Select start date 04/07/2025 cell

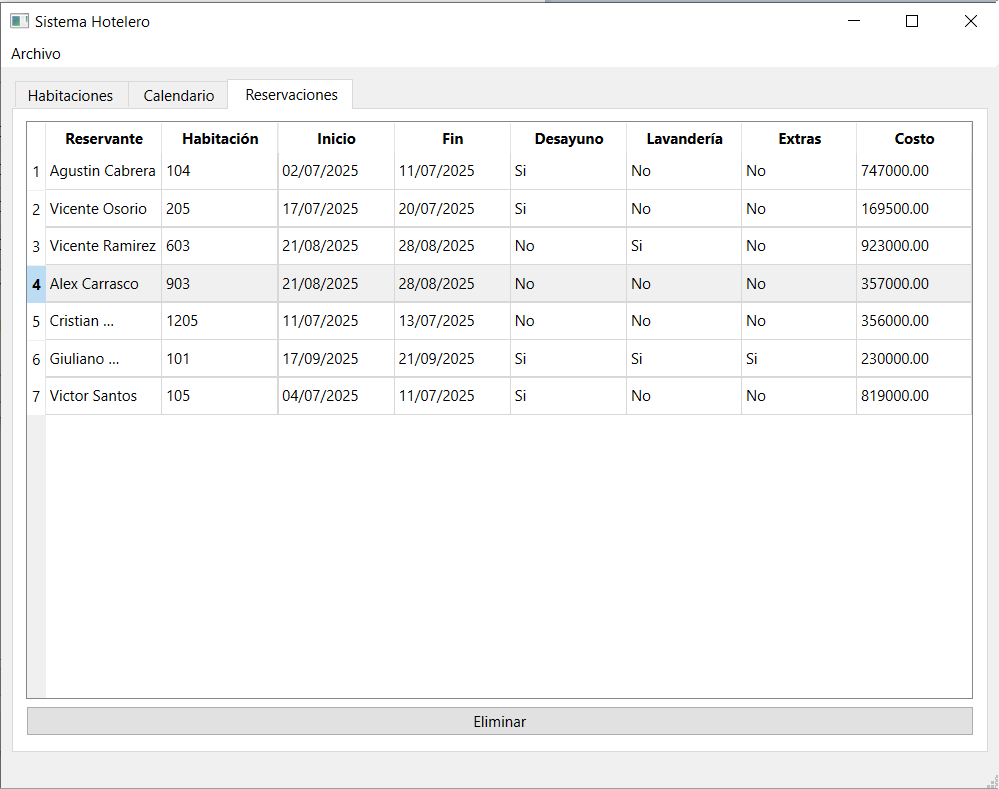point(336,396)
